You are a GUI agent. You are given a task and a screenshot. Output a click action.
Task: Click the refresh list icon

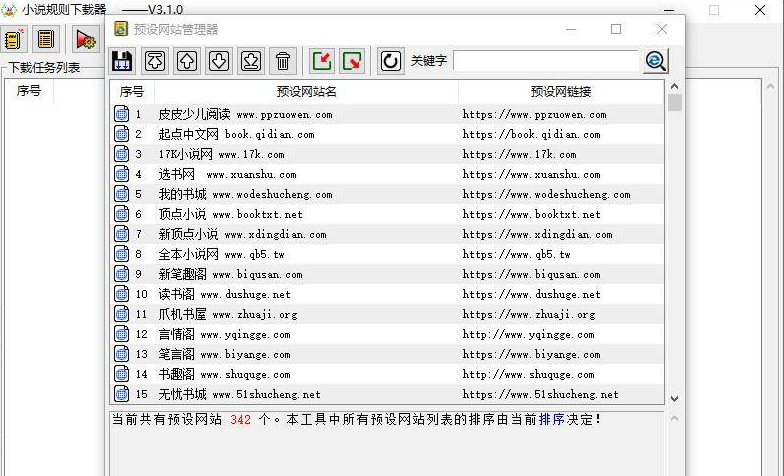point(390,61)
